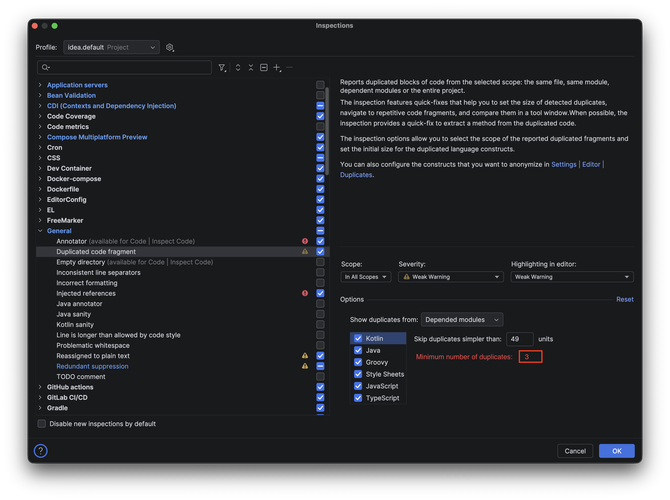Click the Reset options link
The height and width of the screenshot is (500, 670).
pos(624,299)
